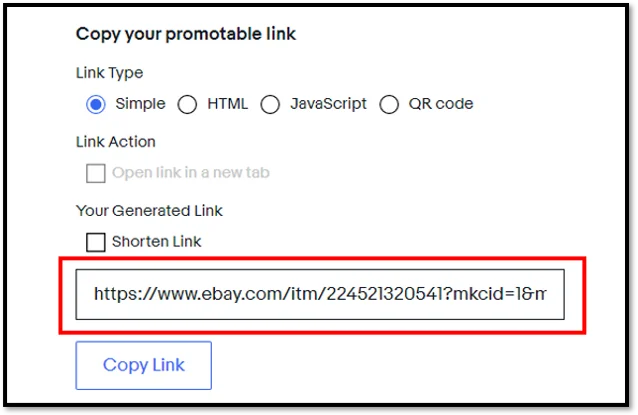Viewport: 638px width, 415px height.
Task: Click the "JavaScript" option label text
Action: pos(328,104)
